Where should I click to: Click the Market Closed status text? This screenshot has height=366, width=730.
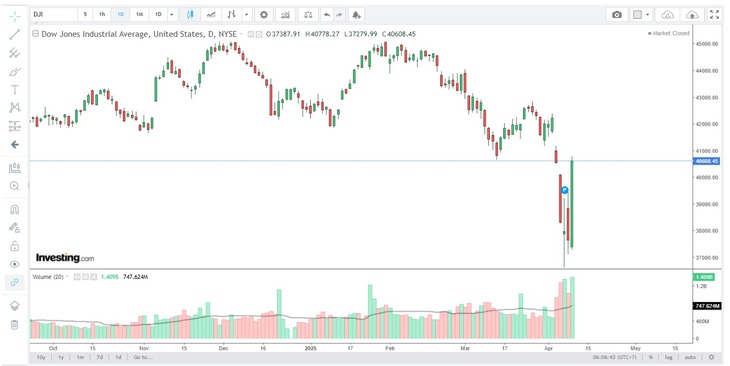(671, 34)
